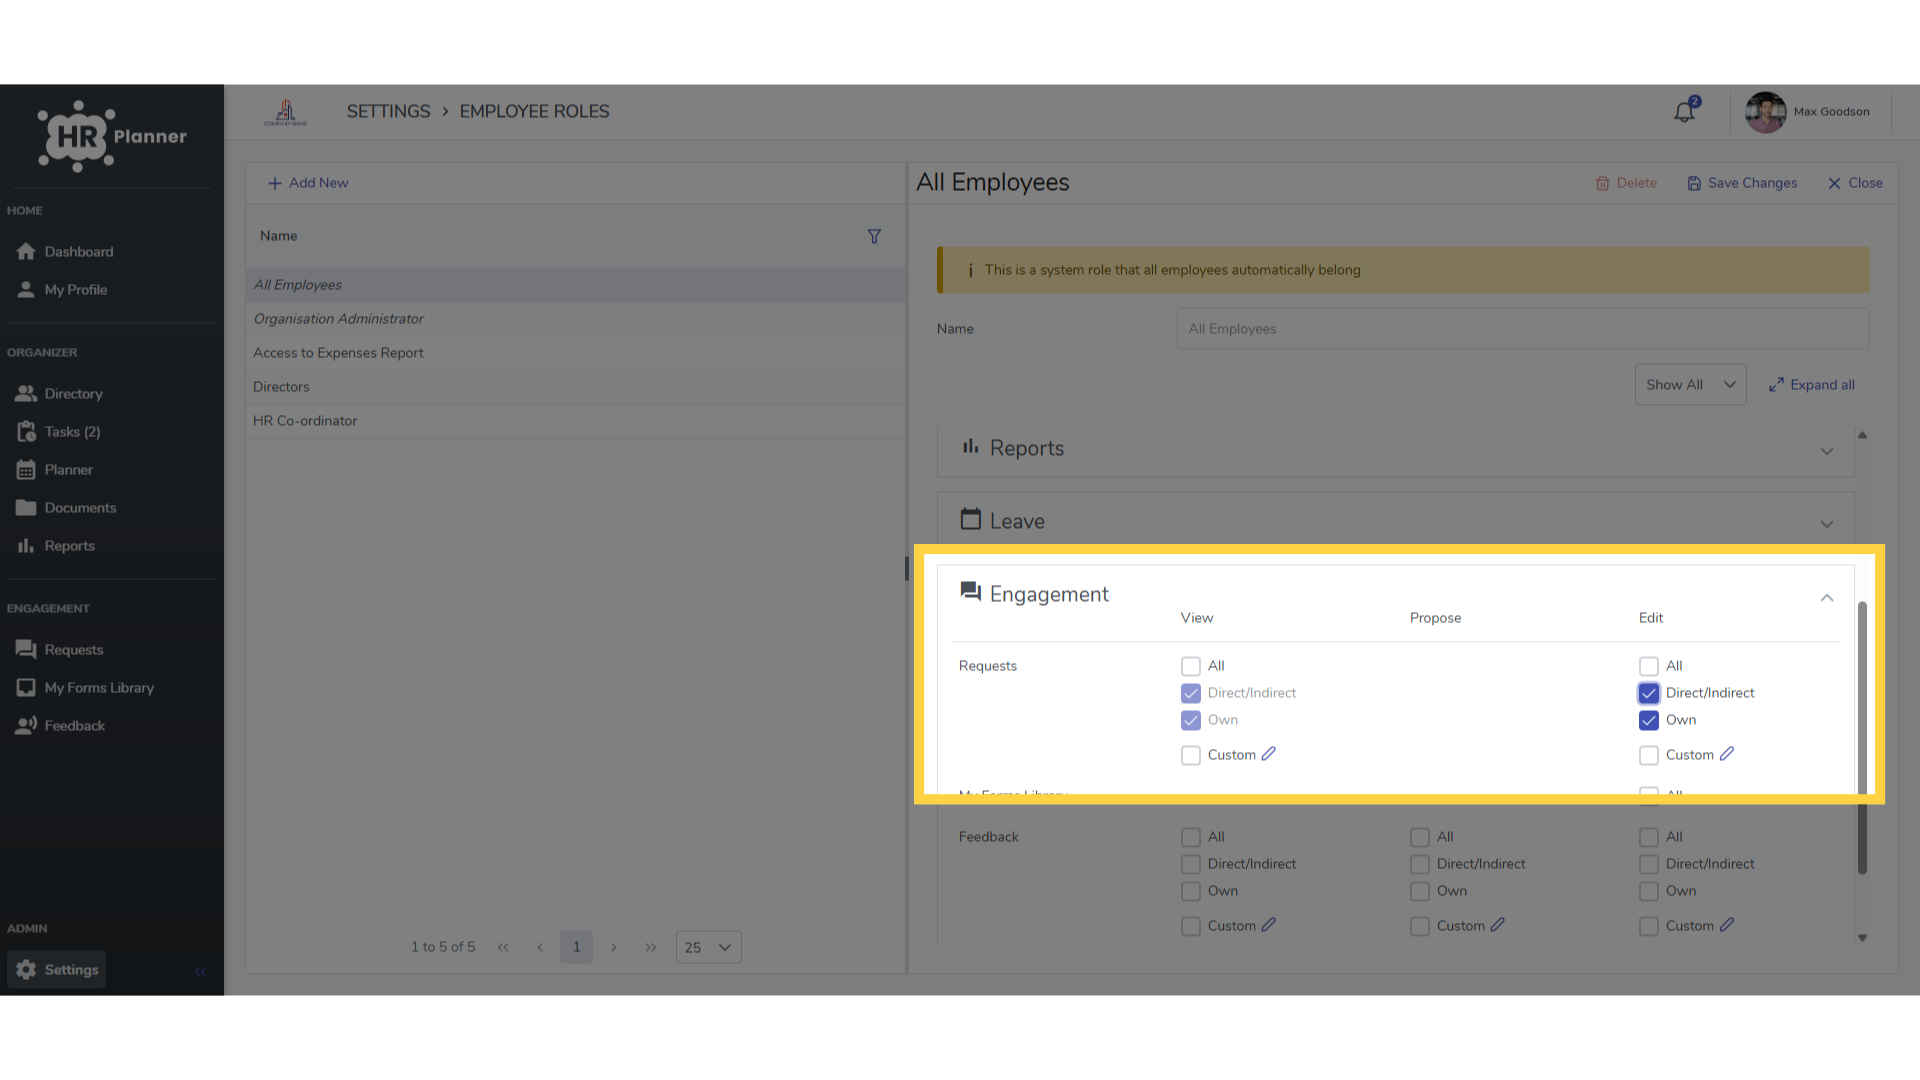This screenshot has width=1920, height=1080.
Task: Open Requests under Engagement in sidebar
Action: coord(60,650)
